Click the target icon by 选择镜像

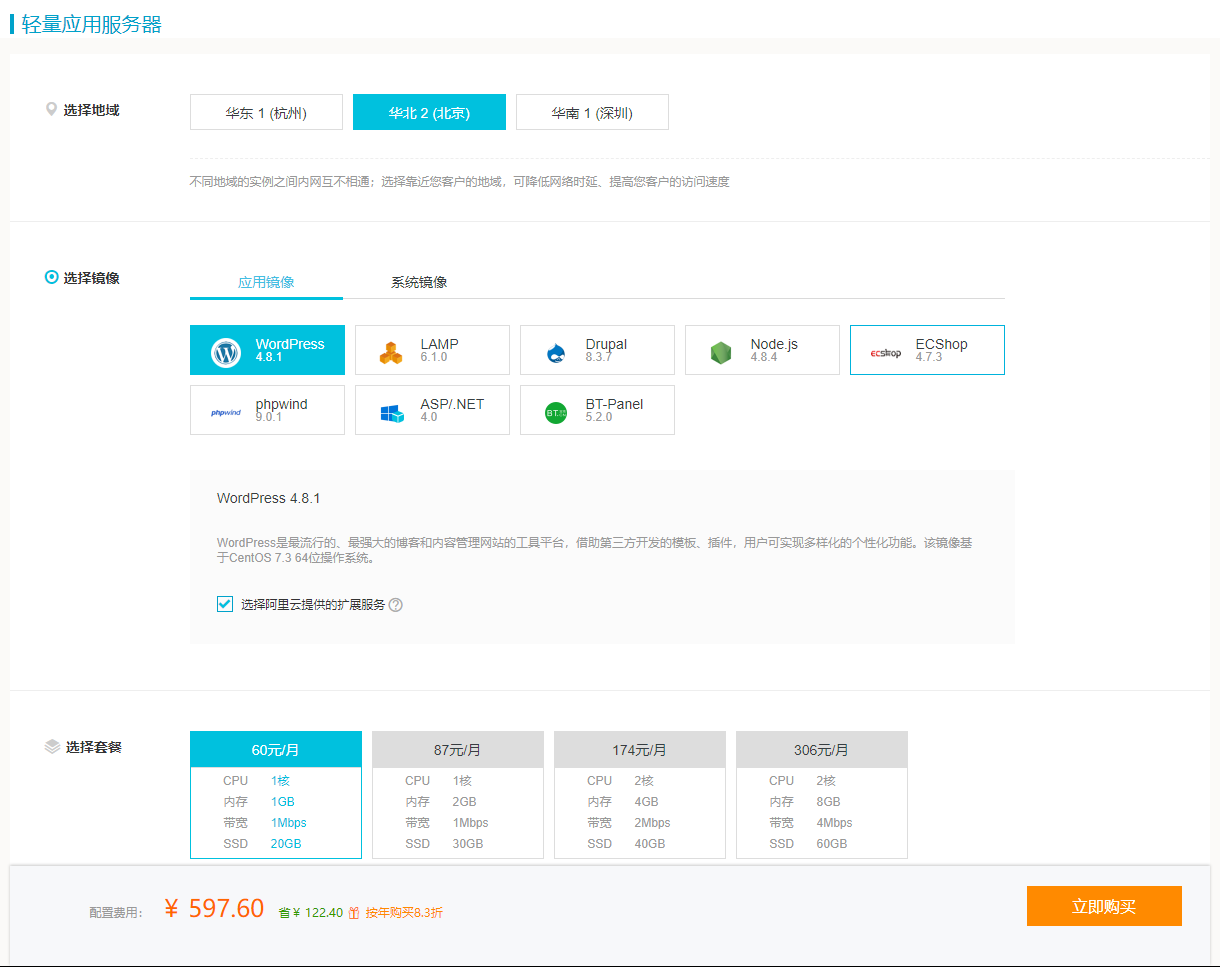click(x=52, y=278)
